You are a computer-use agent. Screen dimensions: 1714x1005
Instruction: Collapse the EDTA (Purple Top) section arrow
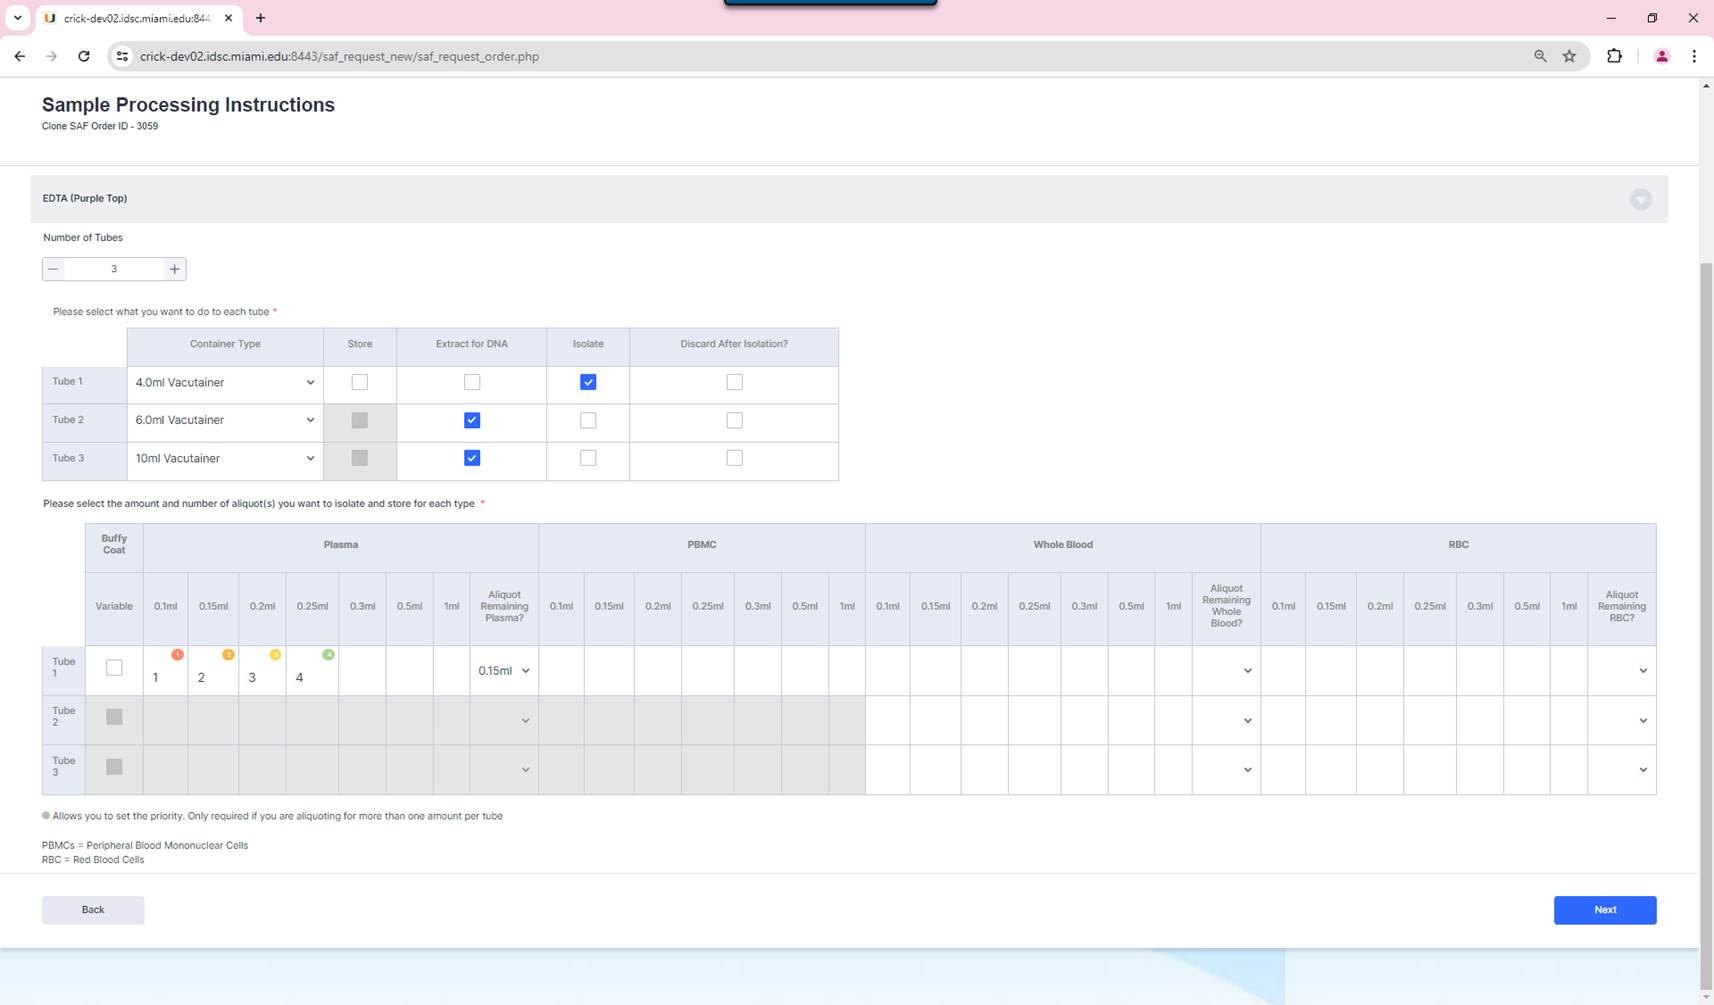[1640, 199]
